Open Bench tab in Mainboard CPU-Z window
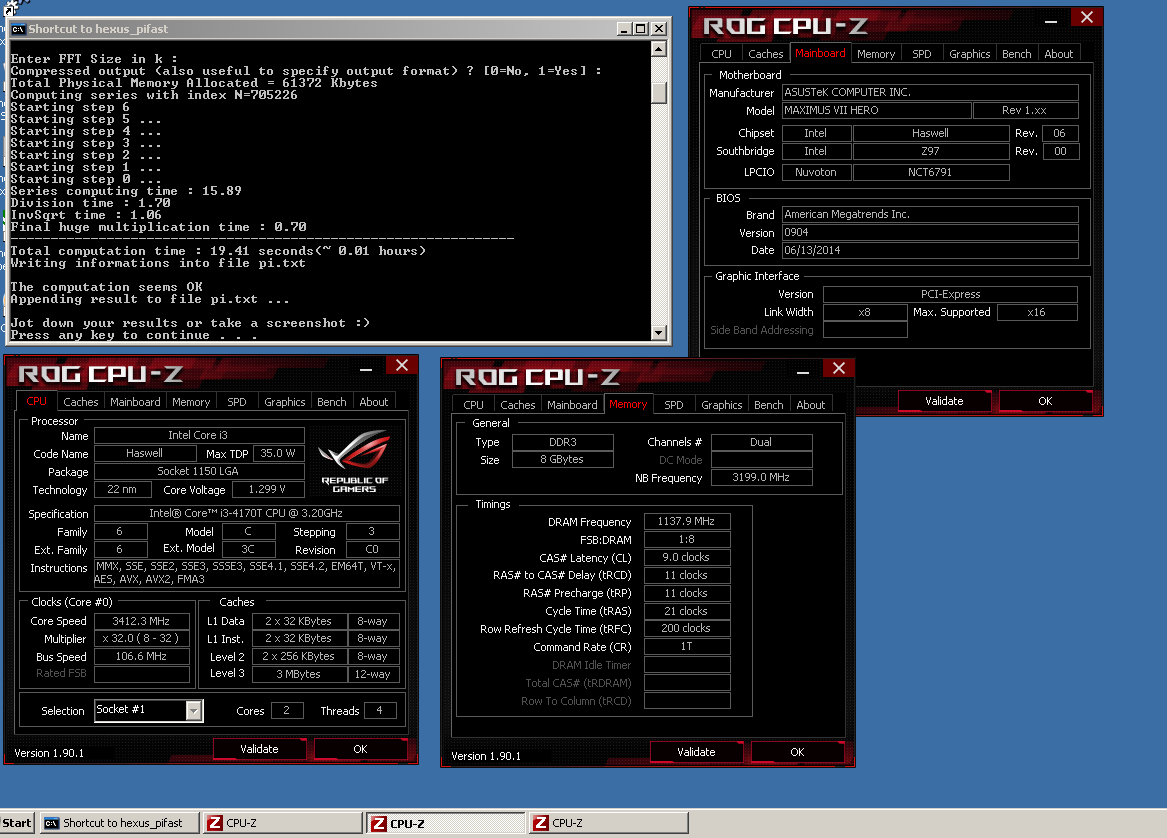 coord(1017,54)
